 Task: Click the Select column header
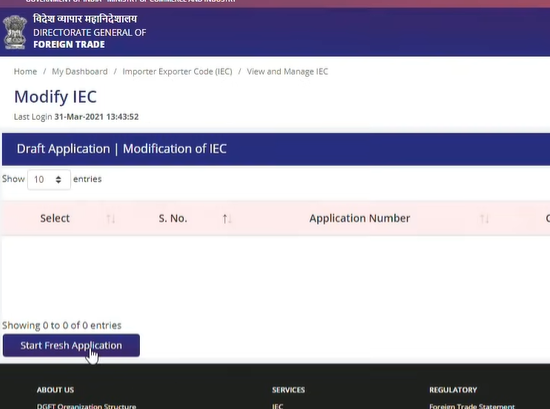[x=55, y=218]
